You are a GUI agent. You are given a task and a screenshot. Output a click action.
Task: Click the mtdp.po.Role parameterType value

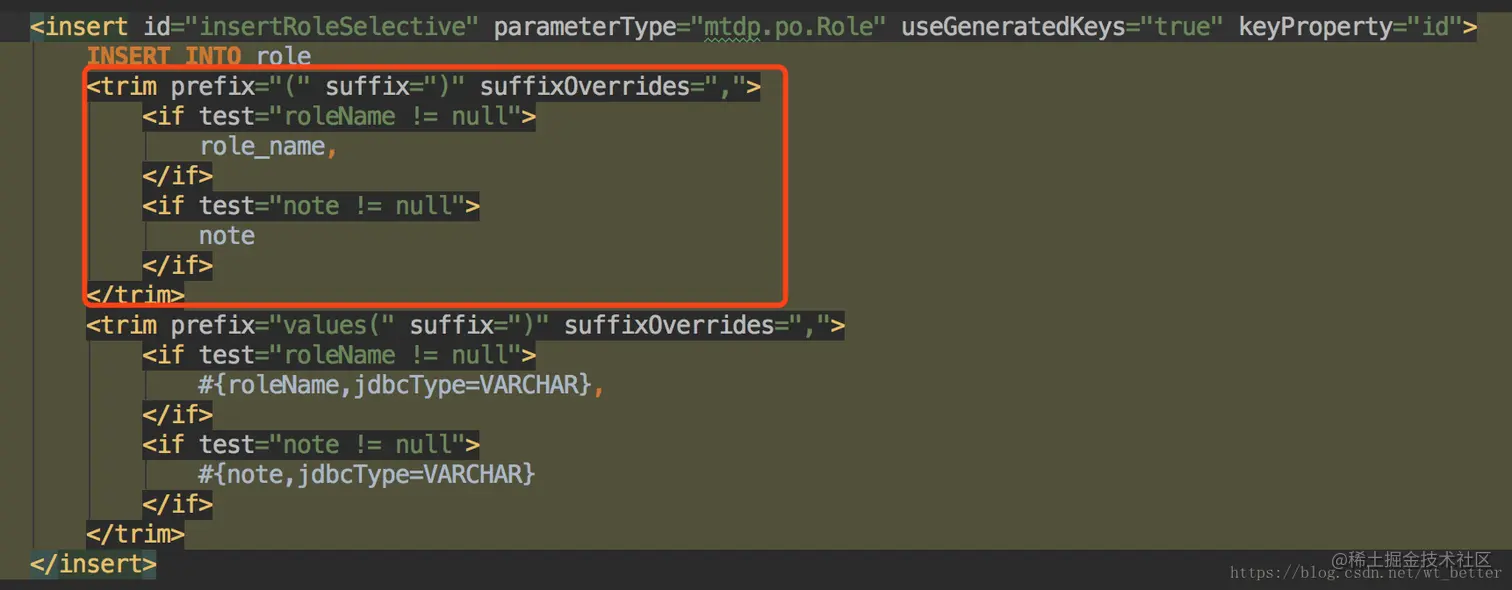[x=788, y=26]
